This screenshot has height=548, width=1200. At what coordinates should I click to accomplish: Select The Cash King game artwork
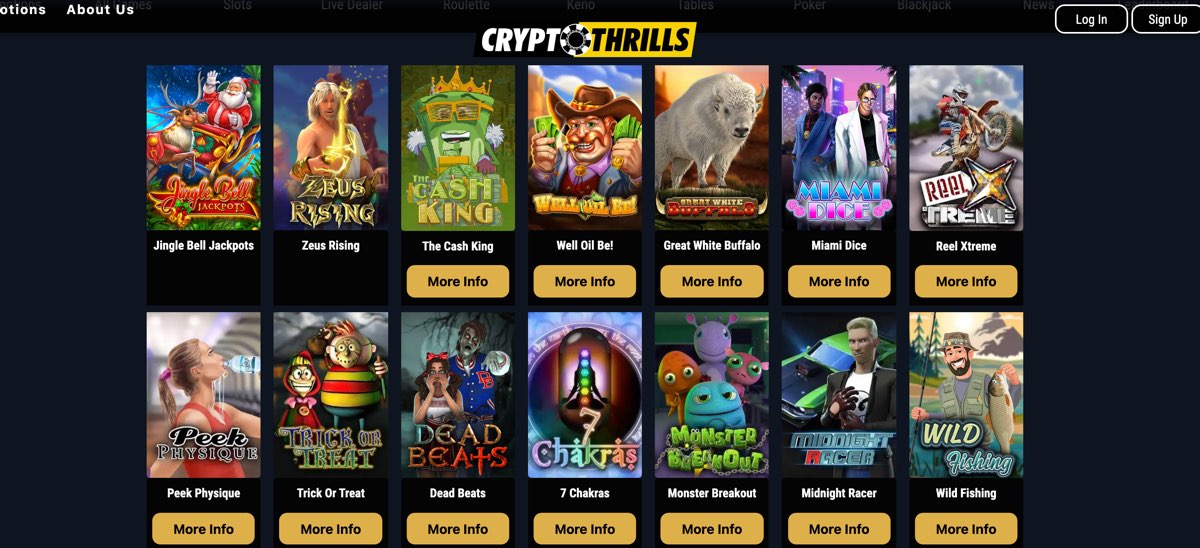pos(458,148)
